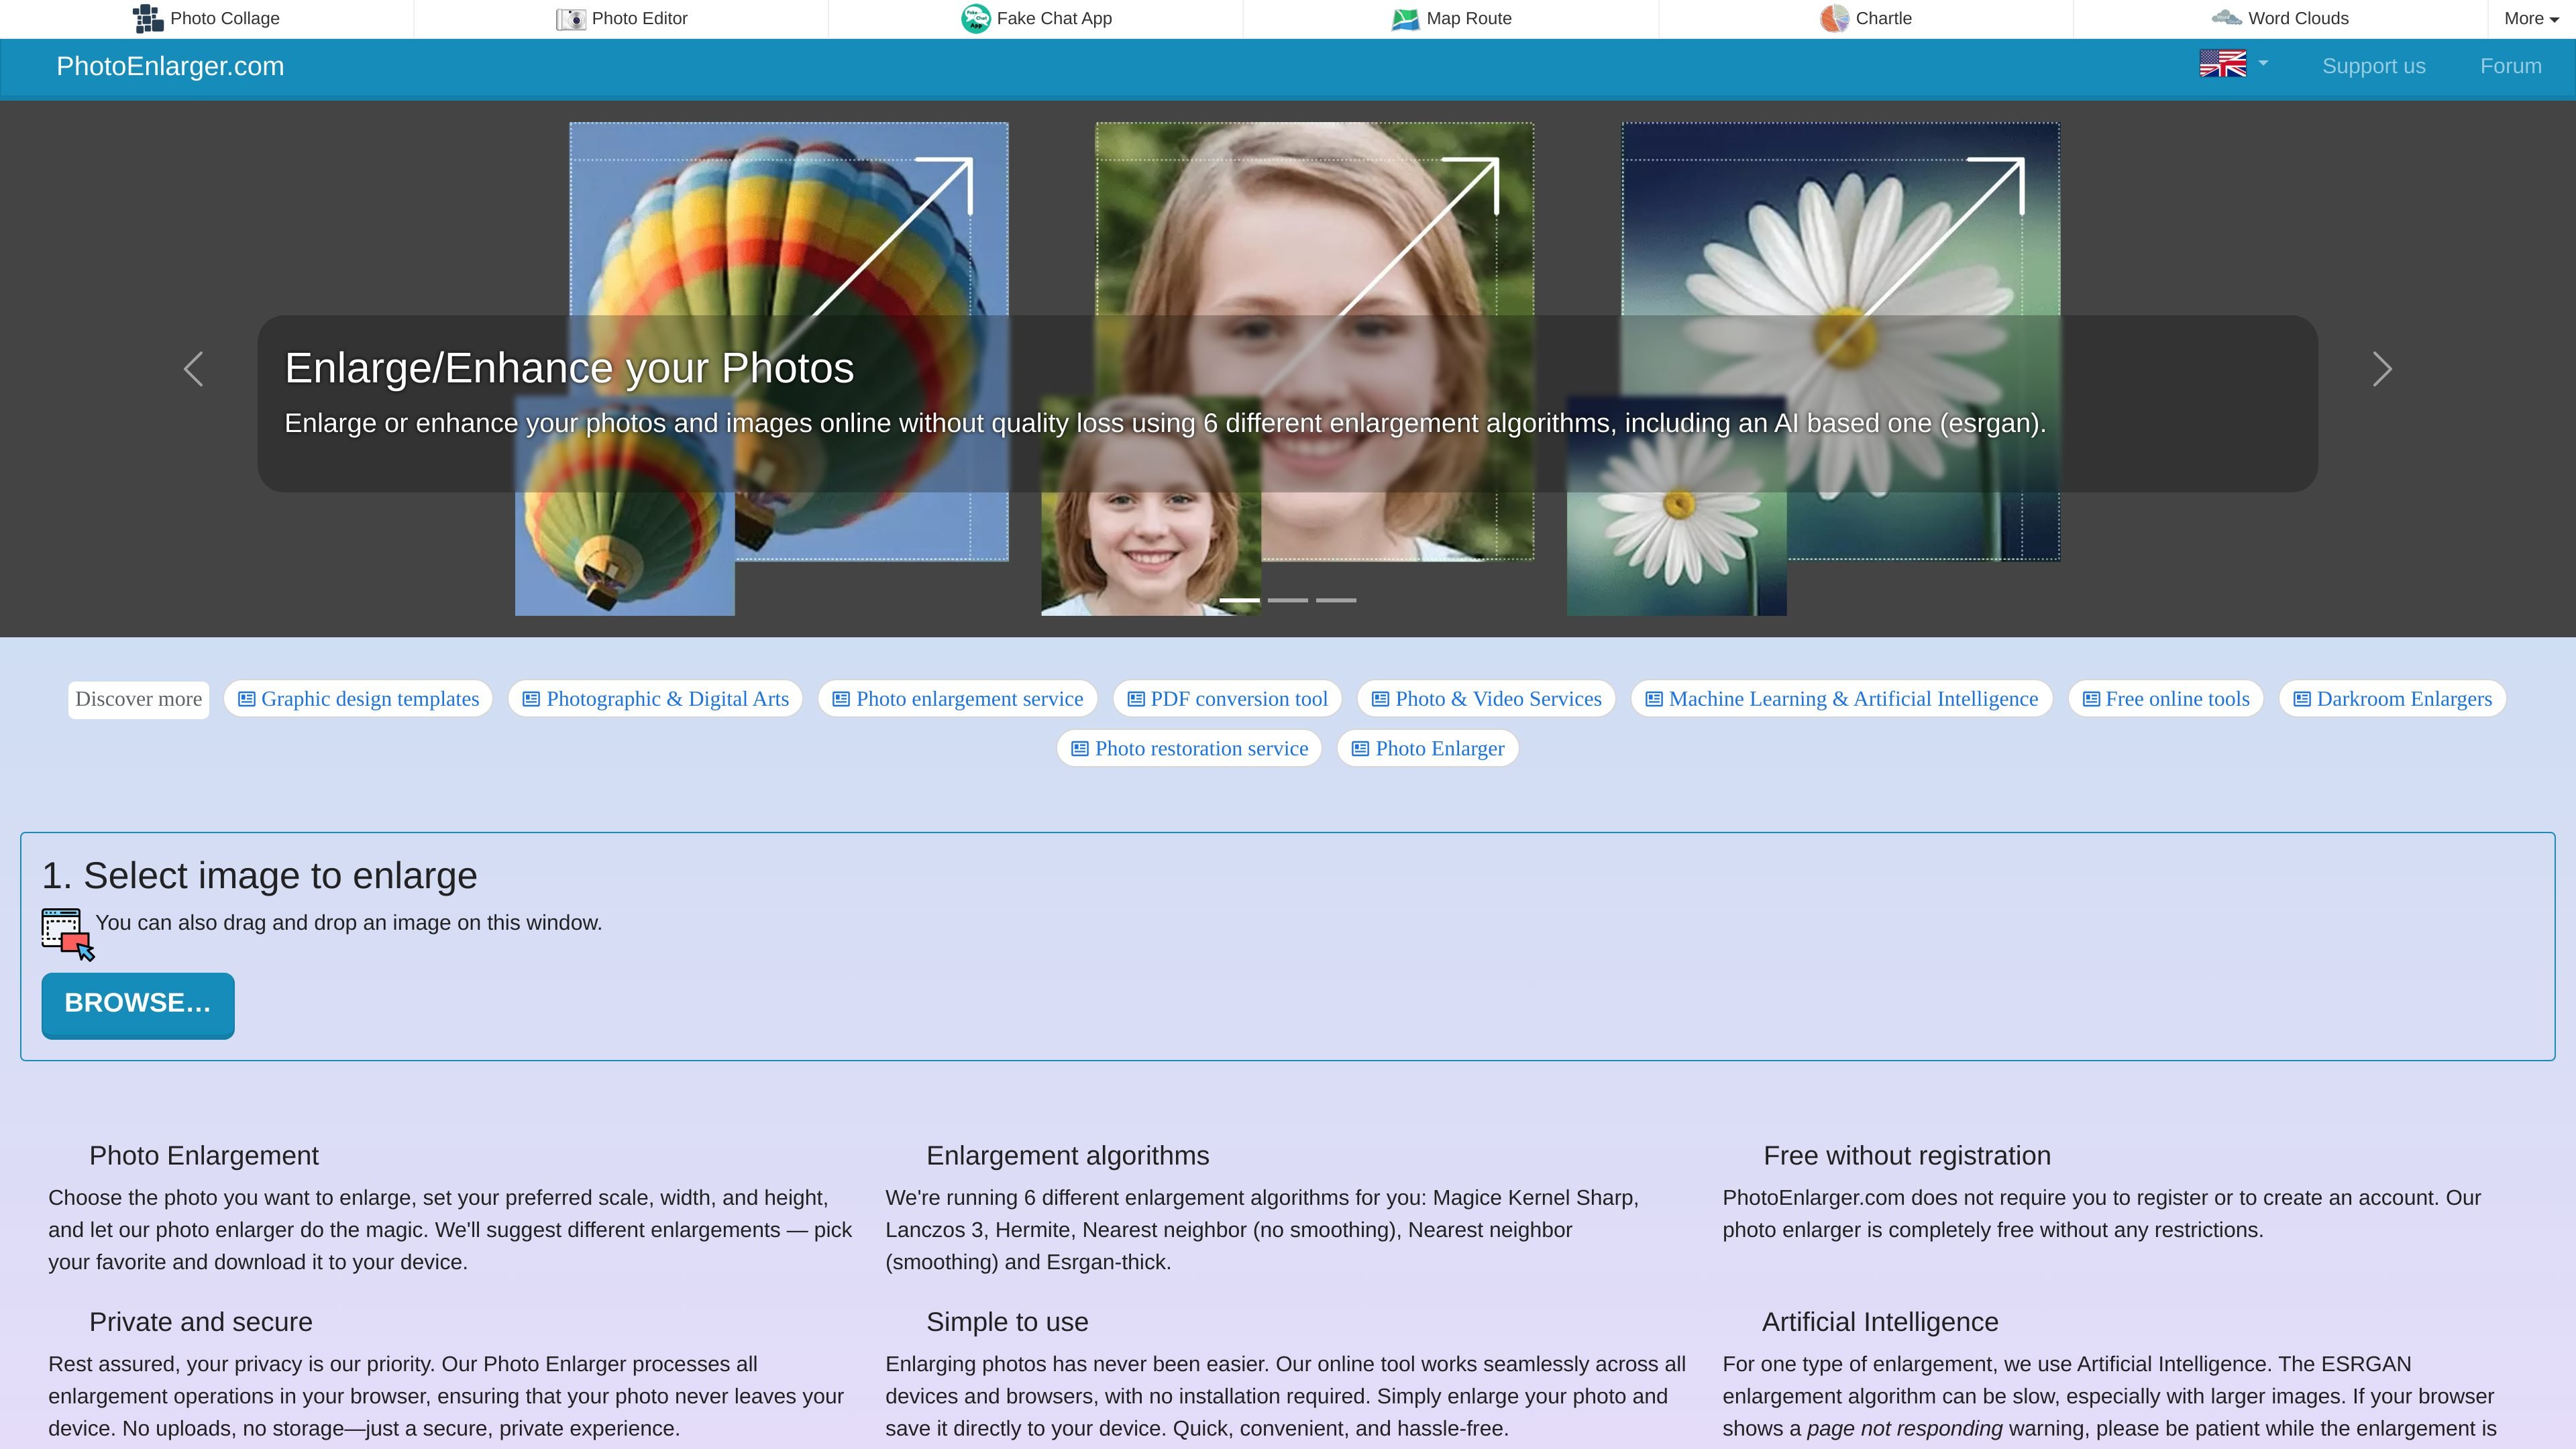Open the Chartle menu item
This screenshot has width=2576, height=1449.
tap(1866, 18)
